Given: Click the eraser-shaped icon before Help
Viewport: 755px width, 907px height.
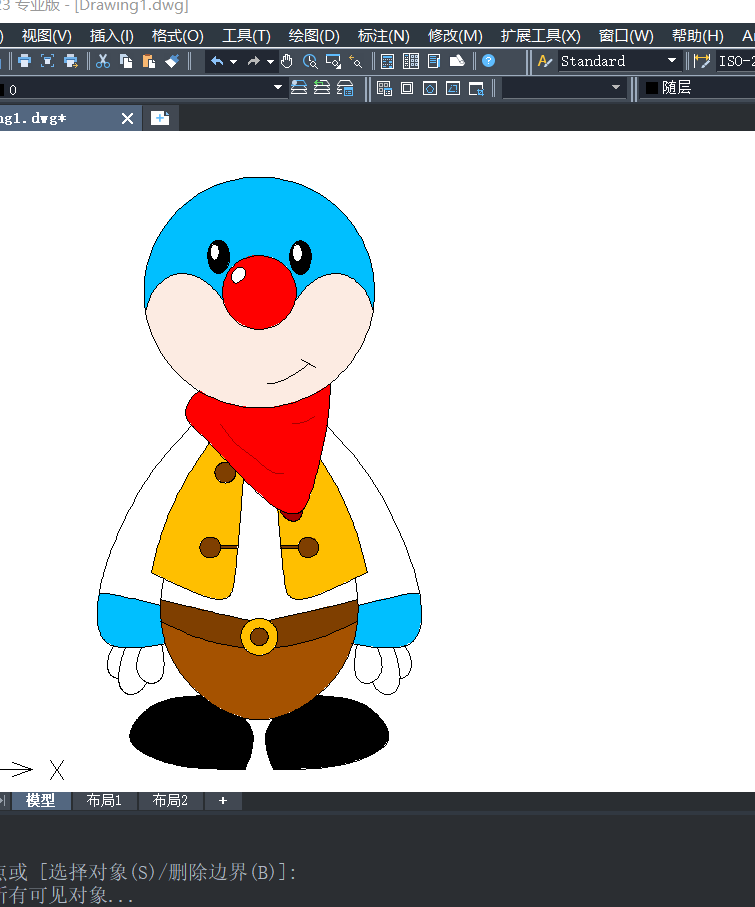Looking at the screenshot, I should 457,61.
